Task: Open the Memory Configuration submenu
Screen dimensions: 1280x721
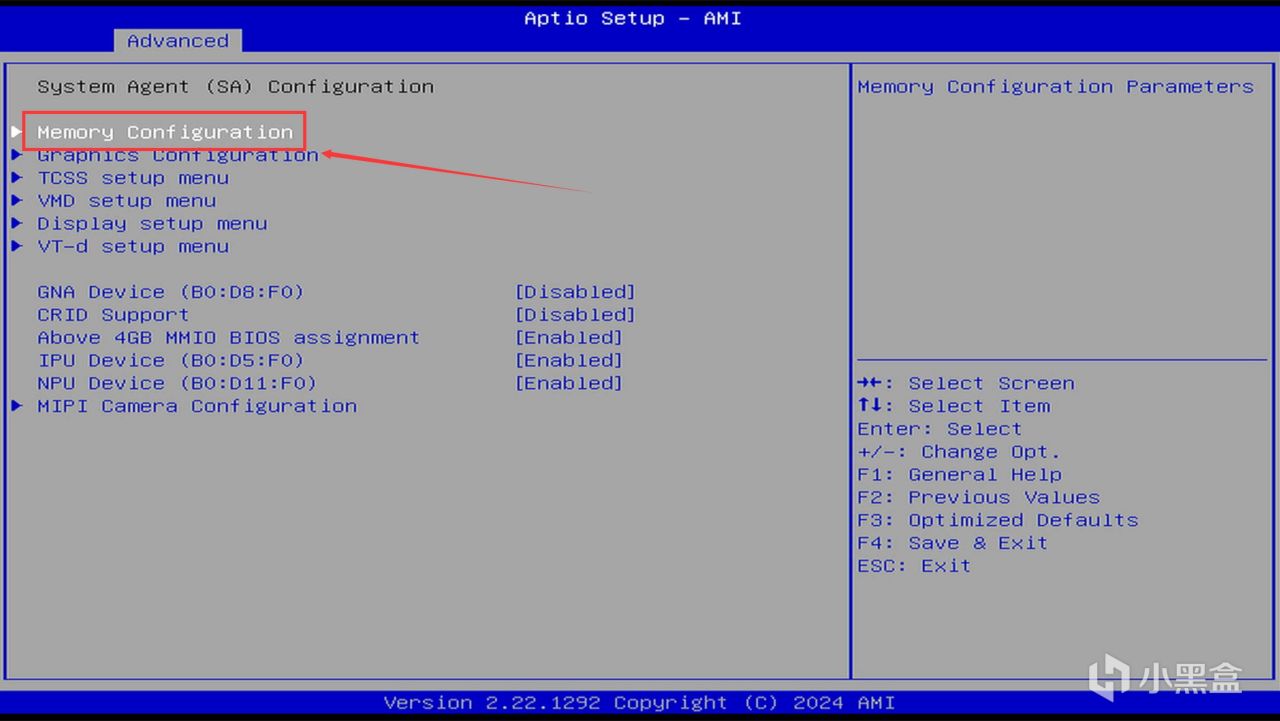Action: coord(165,132)
